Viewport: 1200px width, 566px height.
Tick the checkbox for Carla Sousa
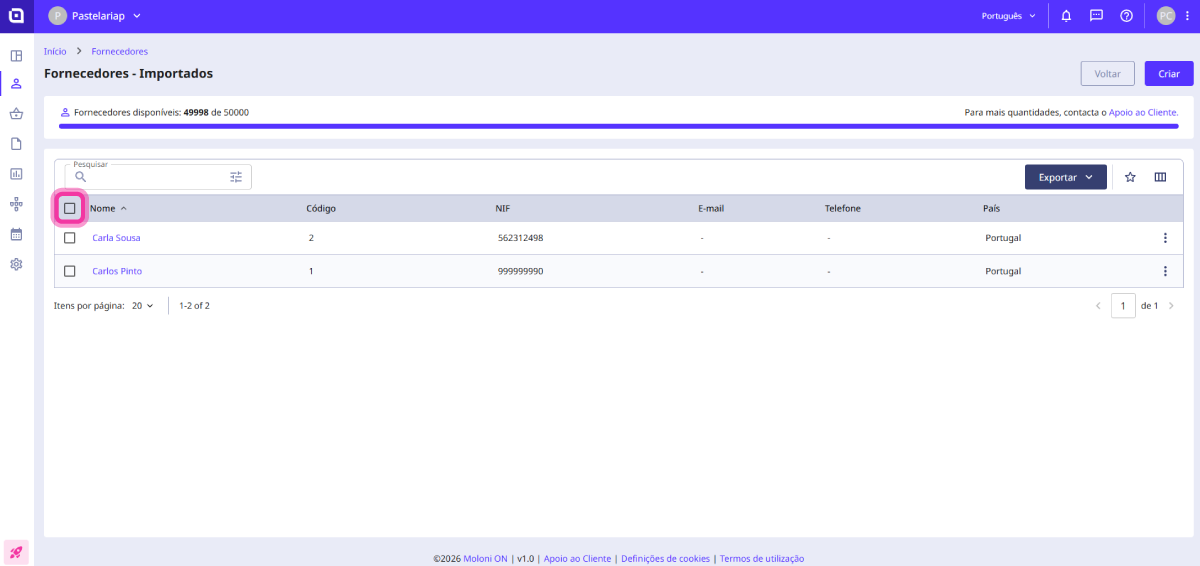[70, 238]
